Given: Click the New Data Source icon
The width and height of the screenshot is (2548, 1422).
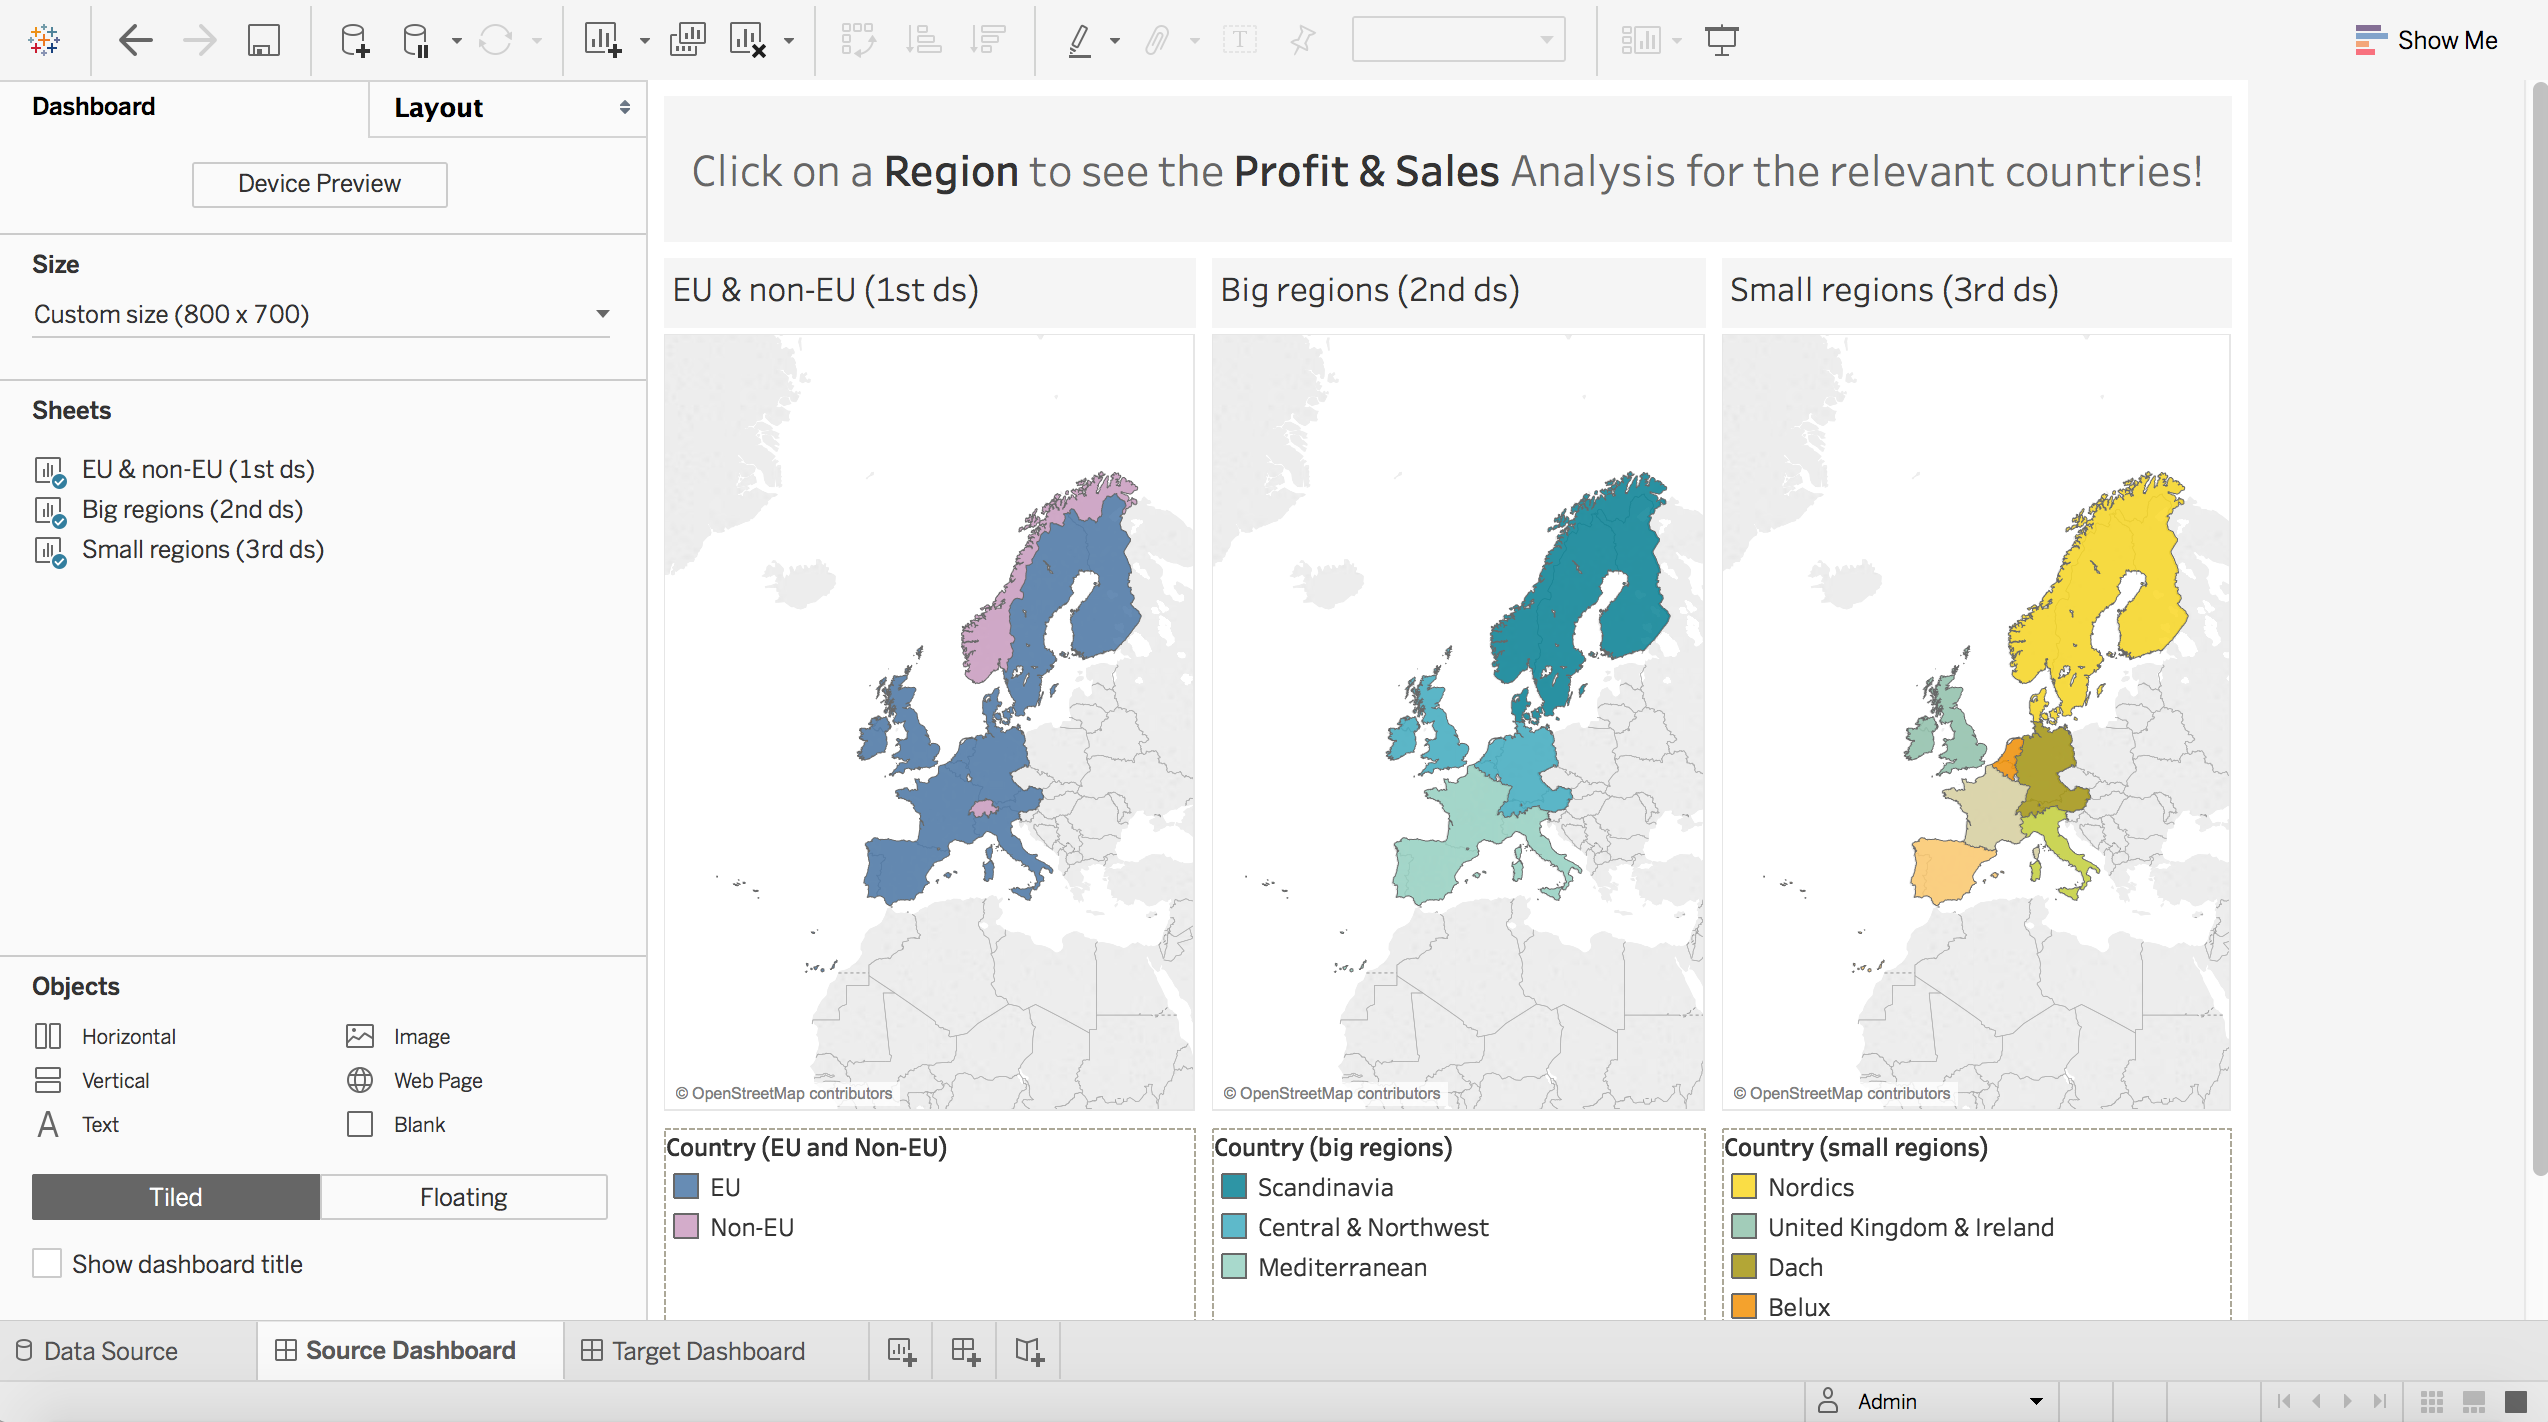Looking at the screenshot, I should point(354,40).
